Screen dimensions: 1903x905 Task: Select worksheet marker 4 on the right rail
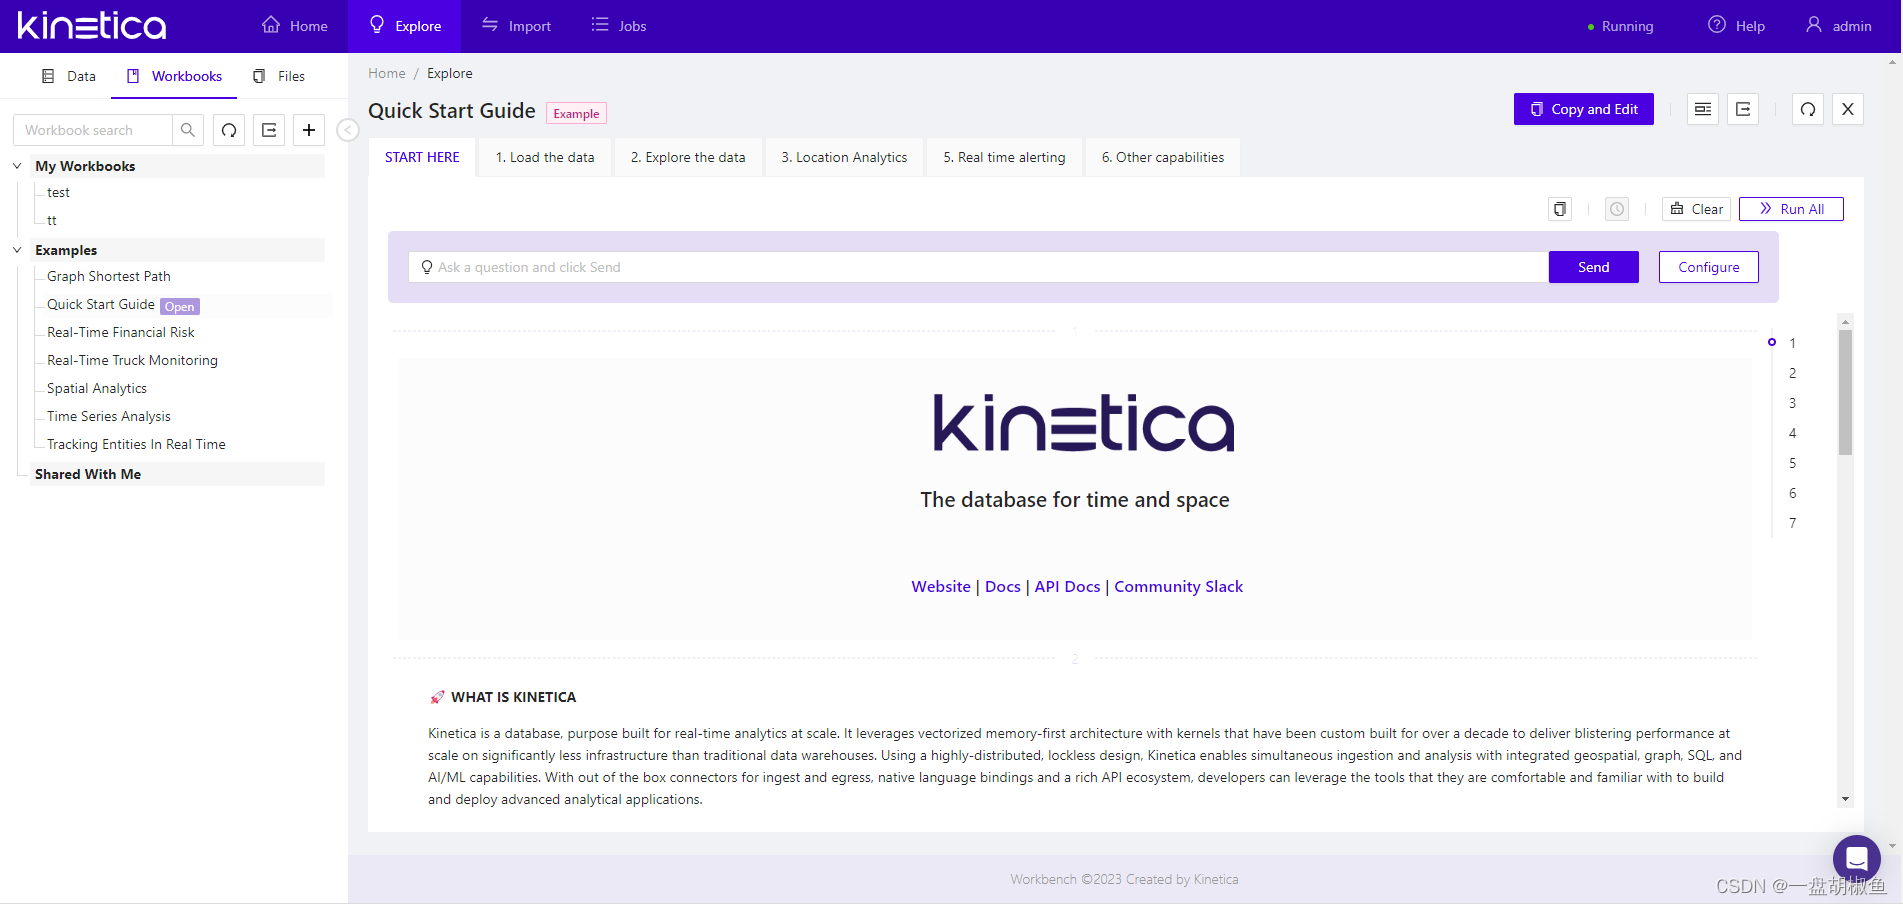pos(1792,433)
